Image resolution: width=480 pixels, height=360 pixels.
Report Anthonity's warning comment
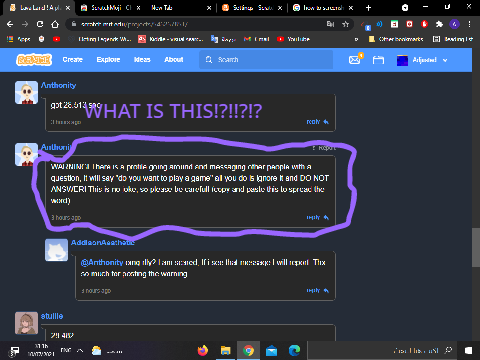coord(324,148)
